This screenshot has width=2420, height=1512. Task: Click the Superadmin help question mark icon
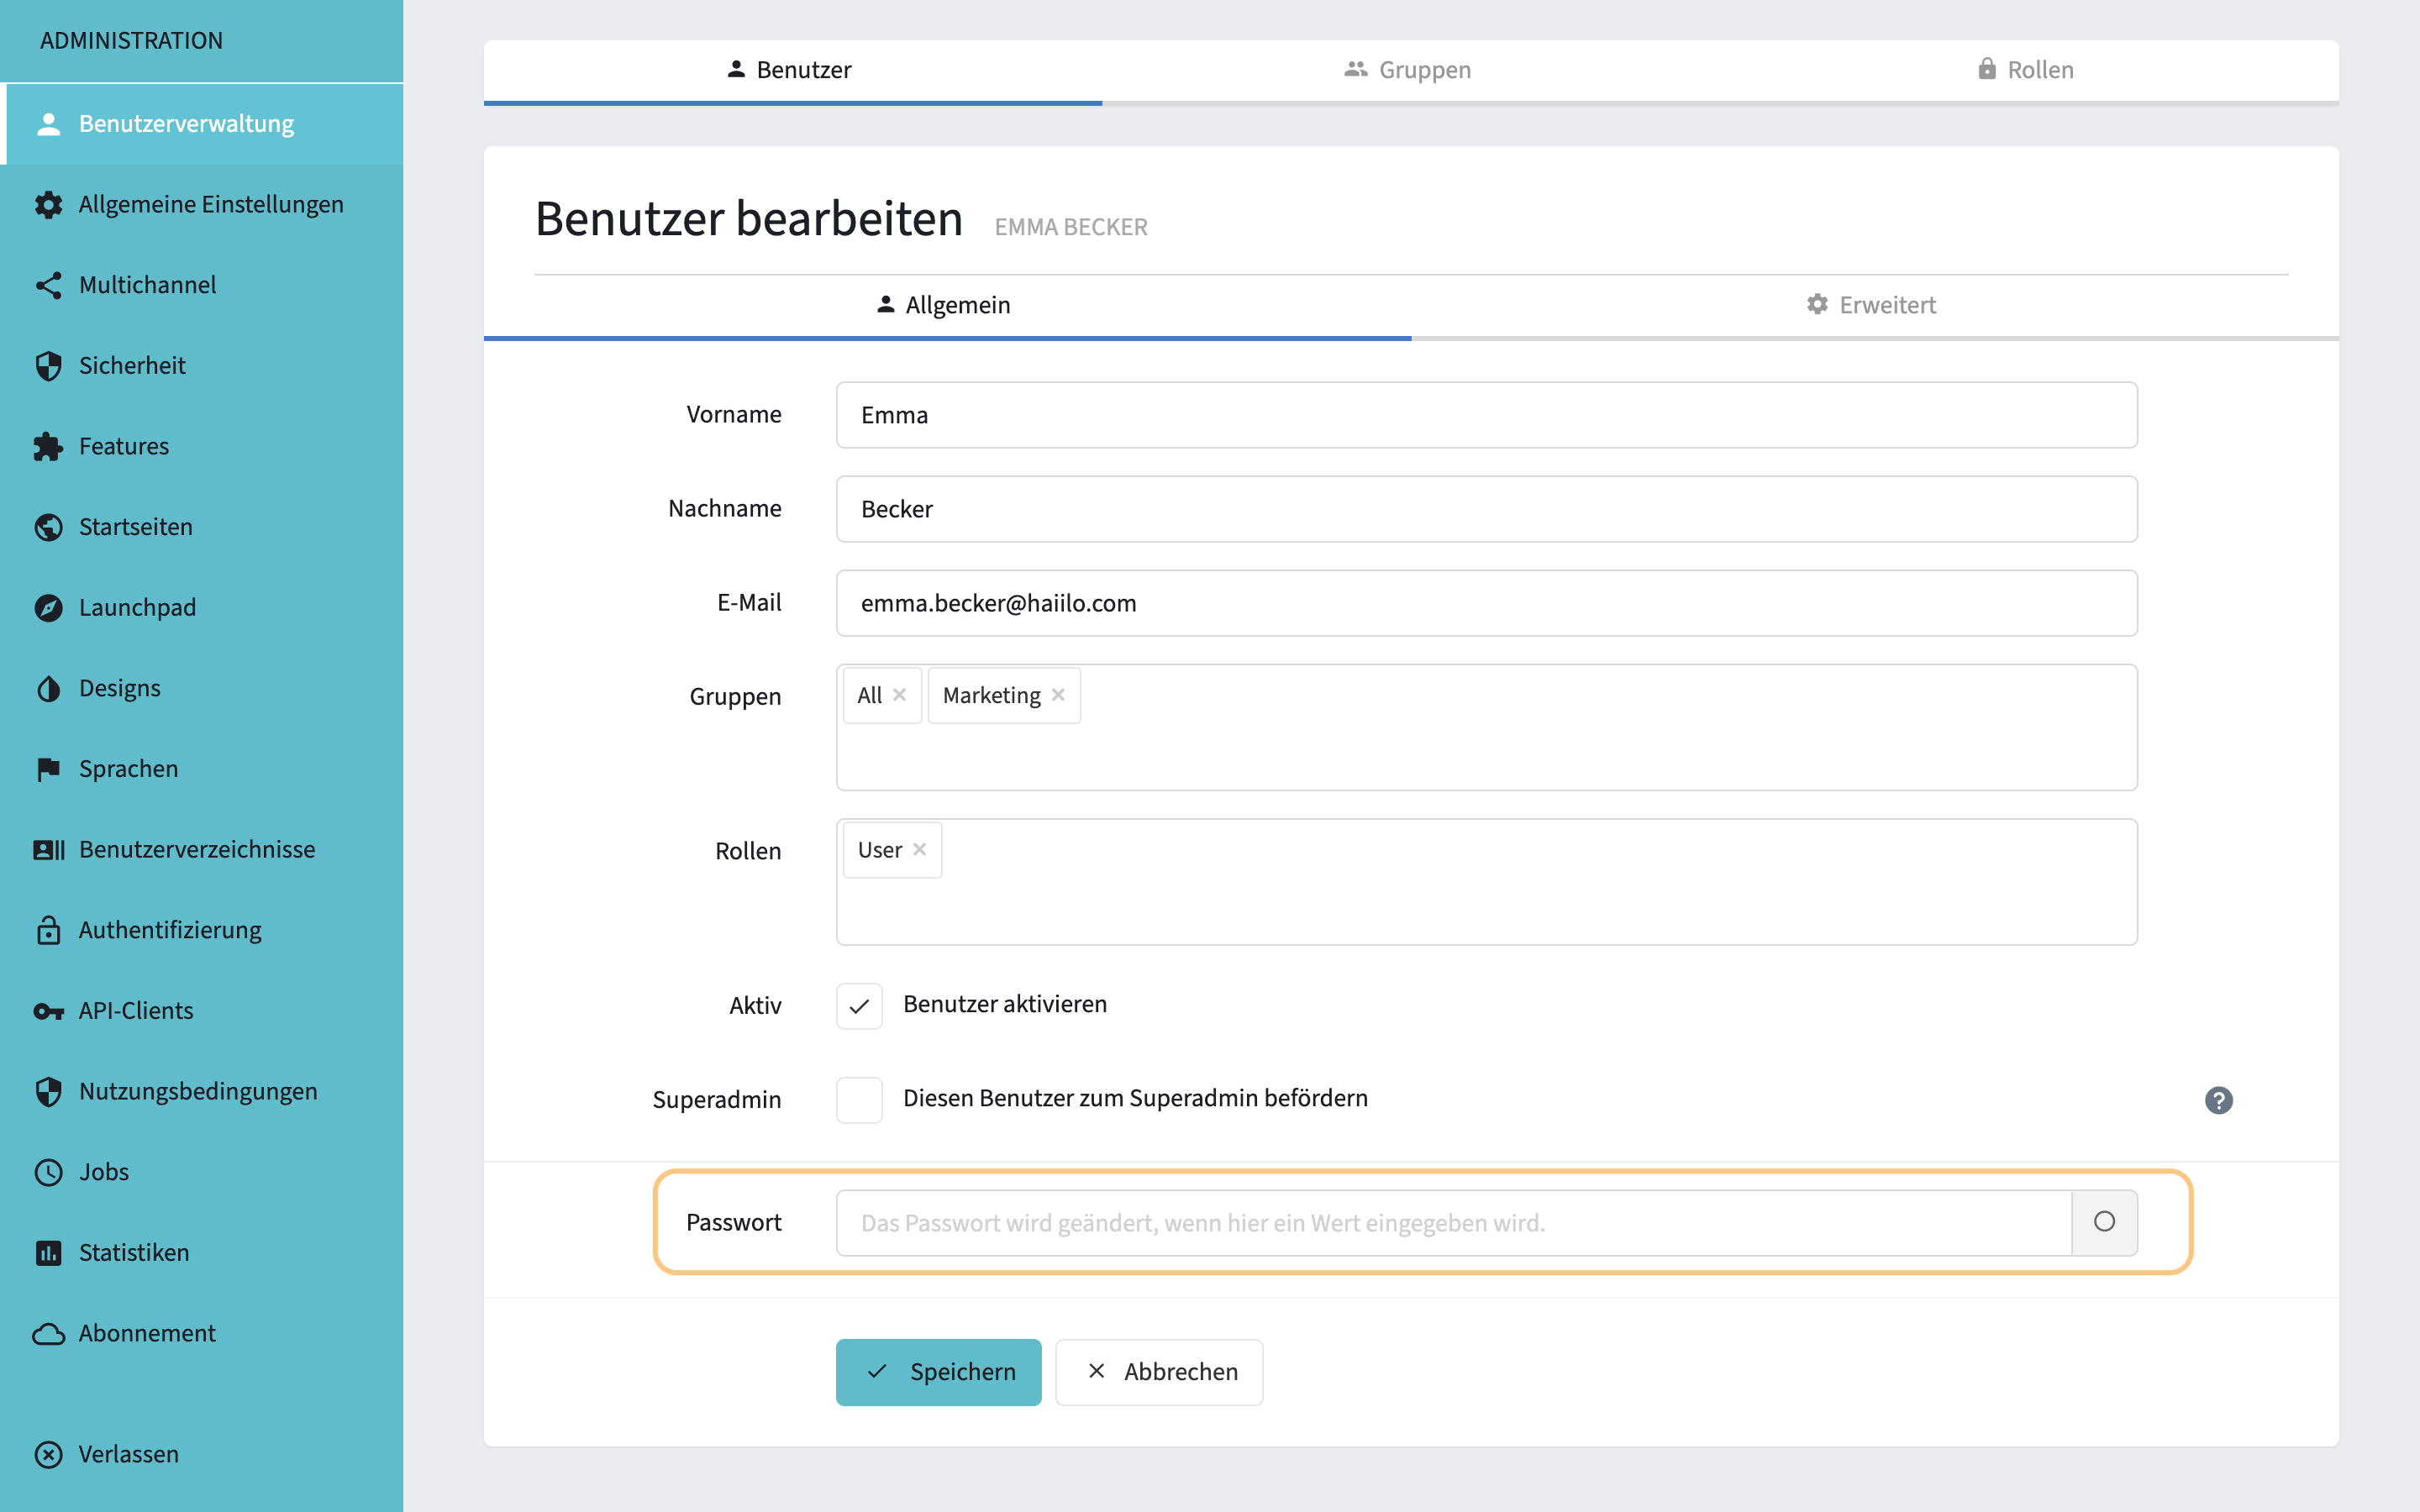coord(2218,1100)
